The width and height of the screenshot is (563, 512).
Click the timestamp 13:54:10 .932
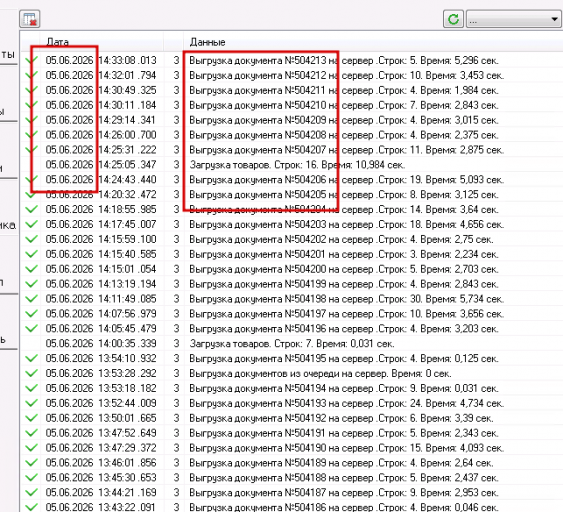127,358
